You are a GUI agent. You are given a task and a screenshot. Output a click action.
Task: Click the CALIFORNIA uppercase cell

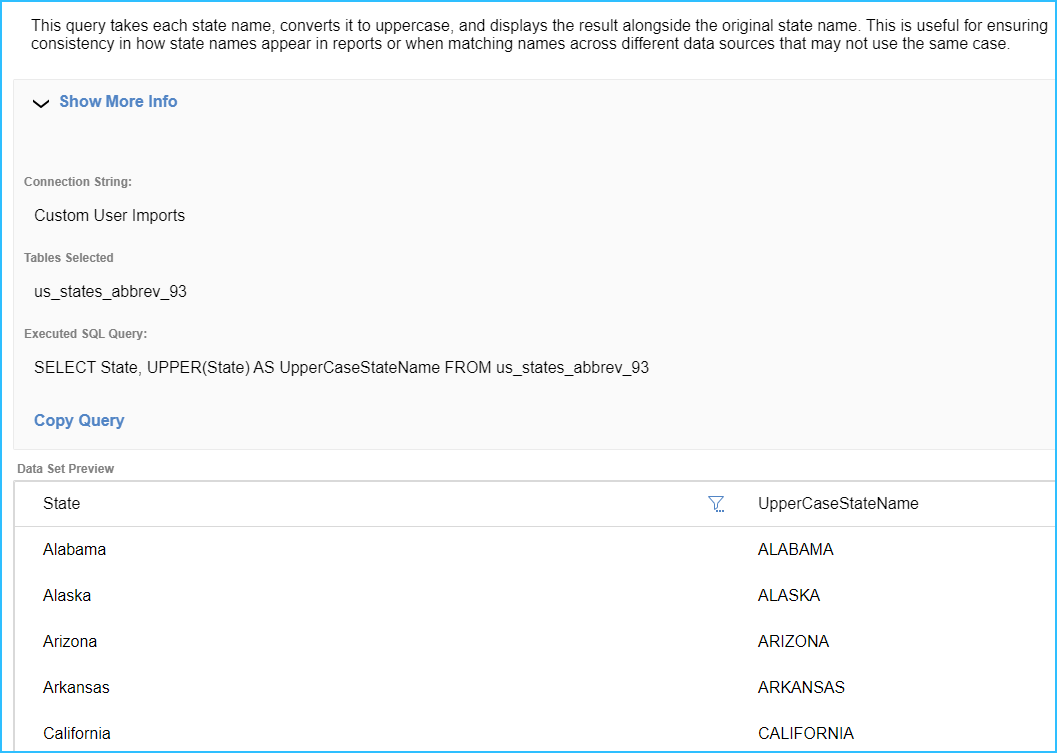click(x=806, y=733)
